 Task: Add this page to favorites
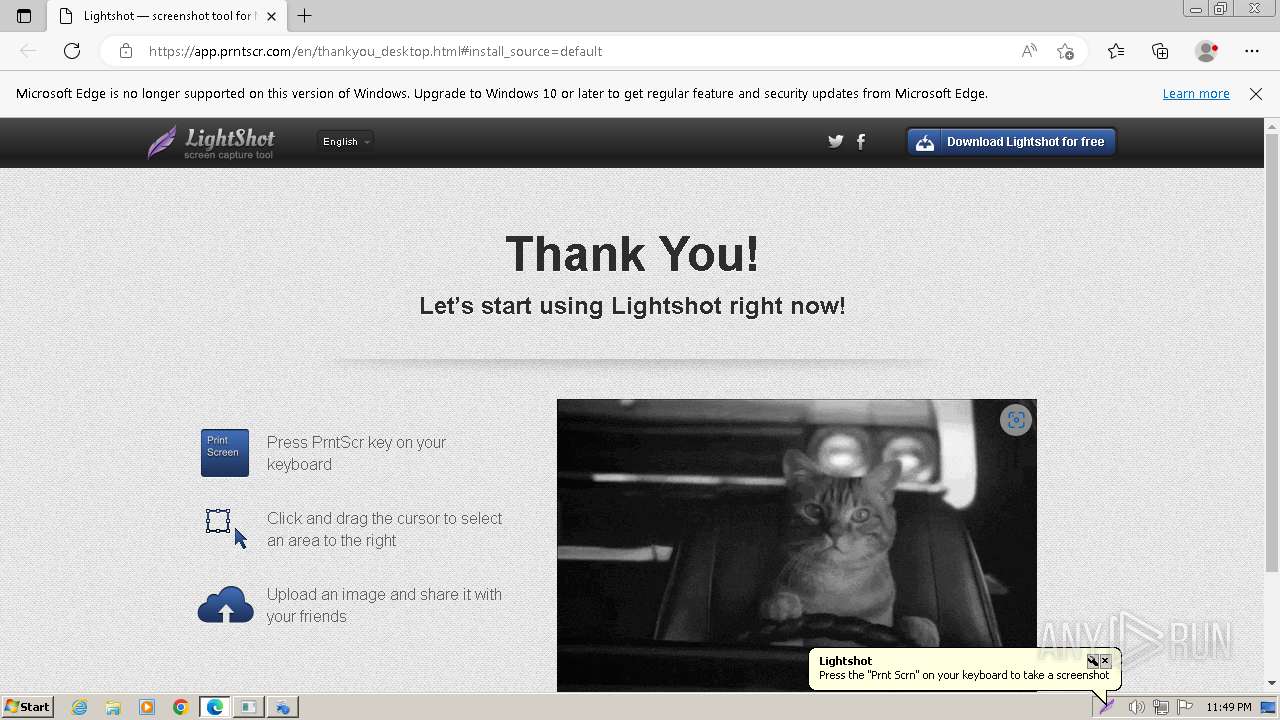(1066, 51)
